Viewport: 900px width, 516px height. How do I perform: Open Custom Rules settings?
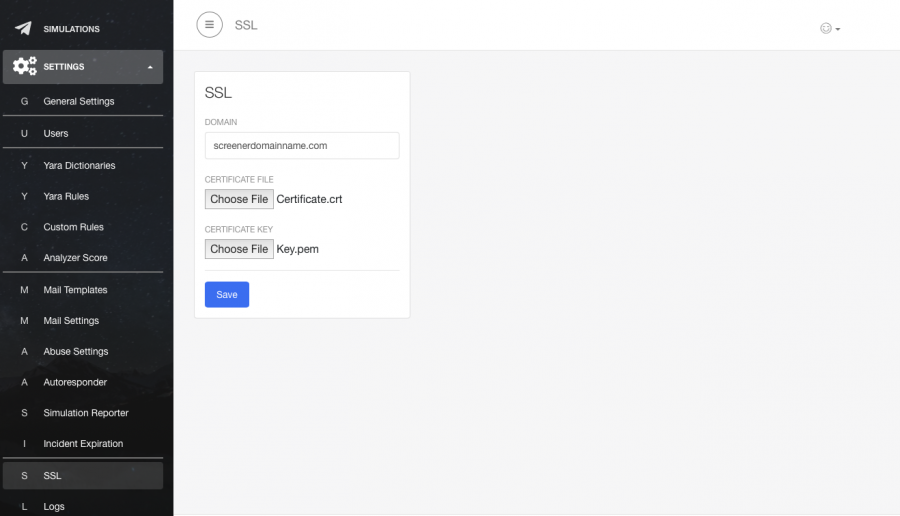coord(73,227)
